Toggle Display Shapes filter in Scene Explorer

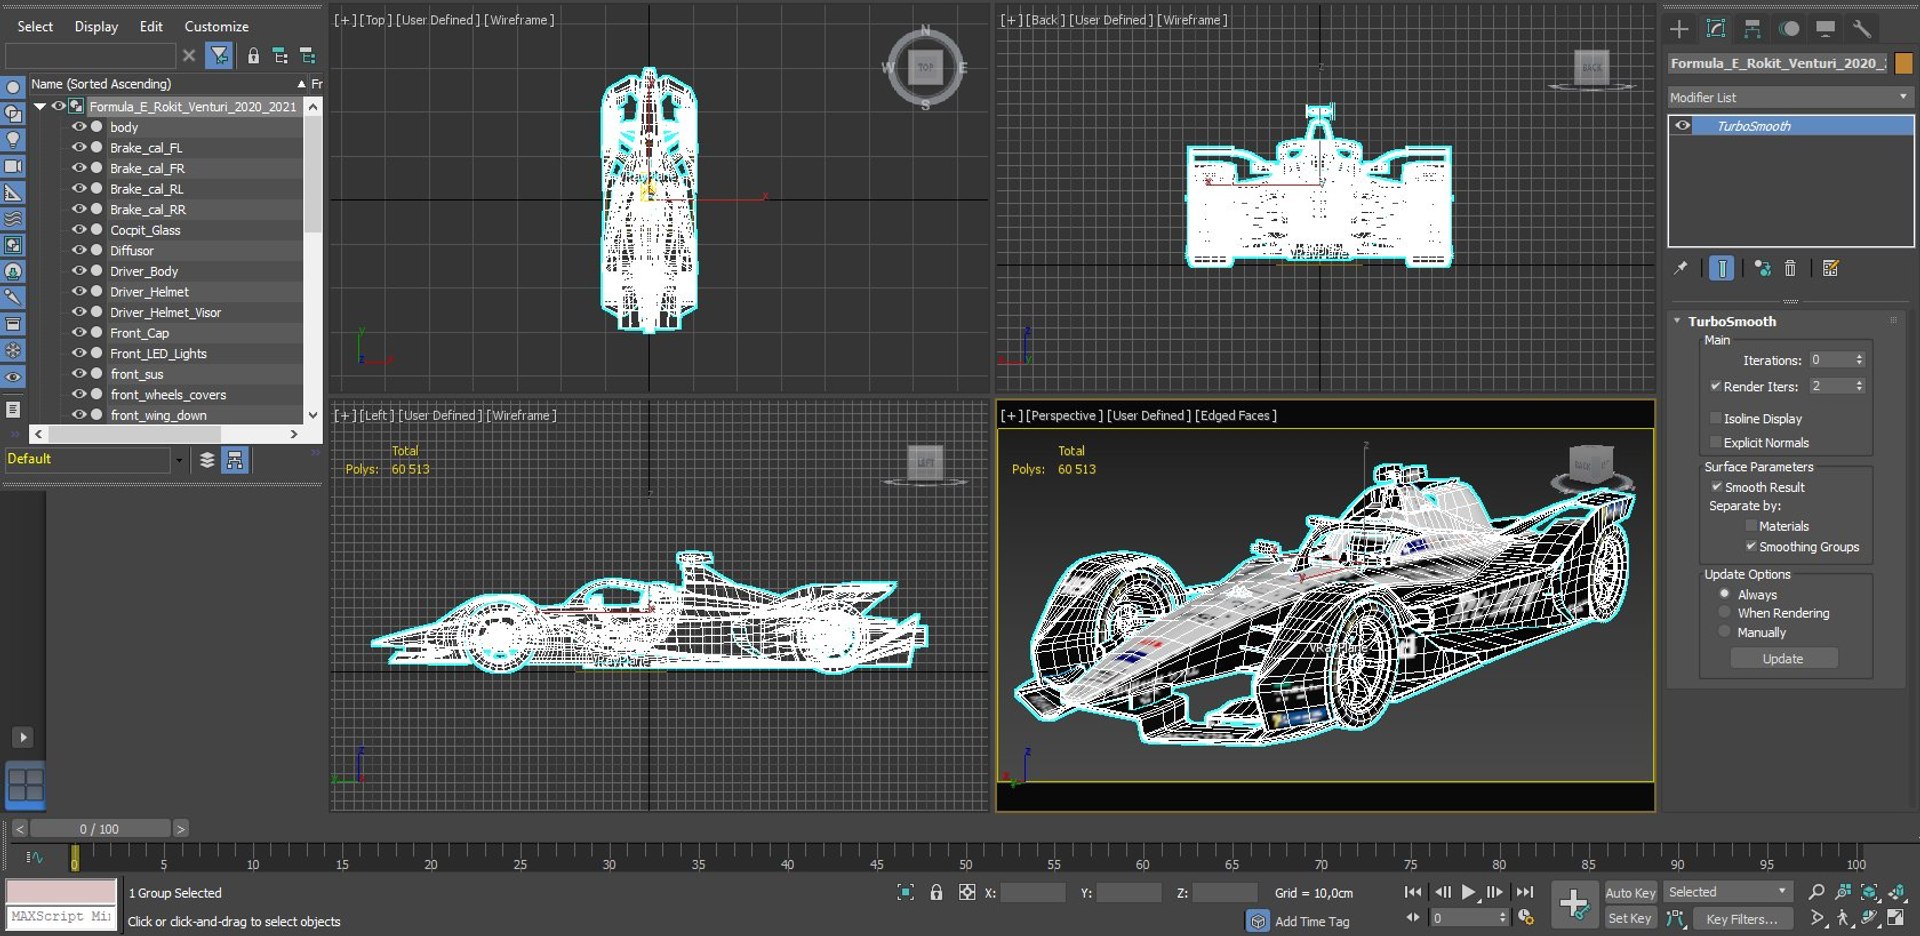(x=13, y=114)
